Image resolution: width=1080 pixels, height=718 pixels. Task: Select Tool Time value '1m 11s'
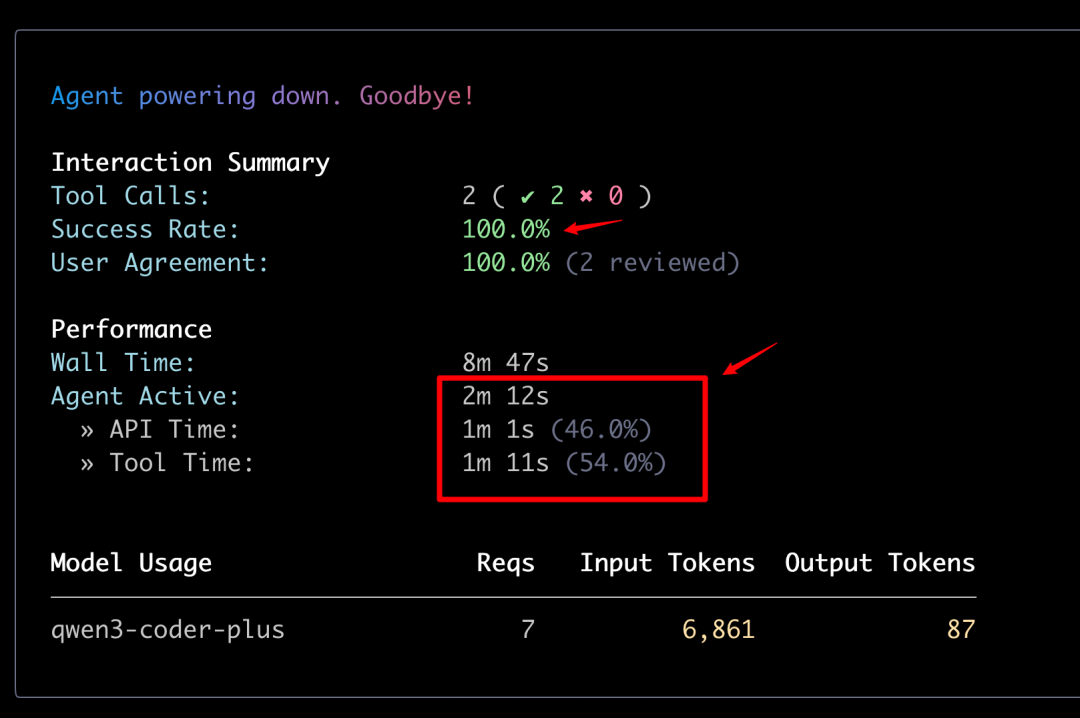pyautogui.click(x=506, y=463)
